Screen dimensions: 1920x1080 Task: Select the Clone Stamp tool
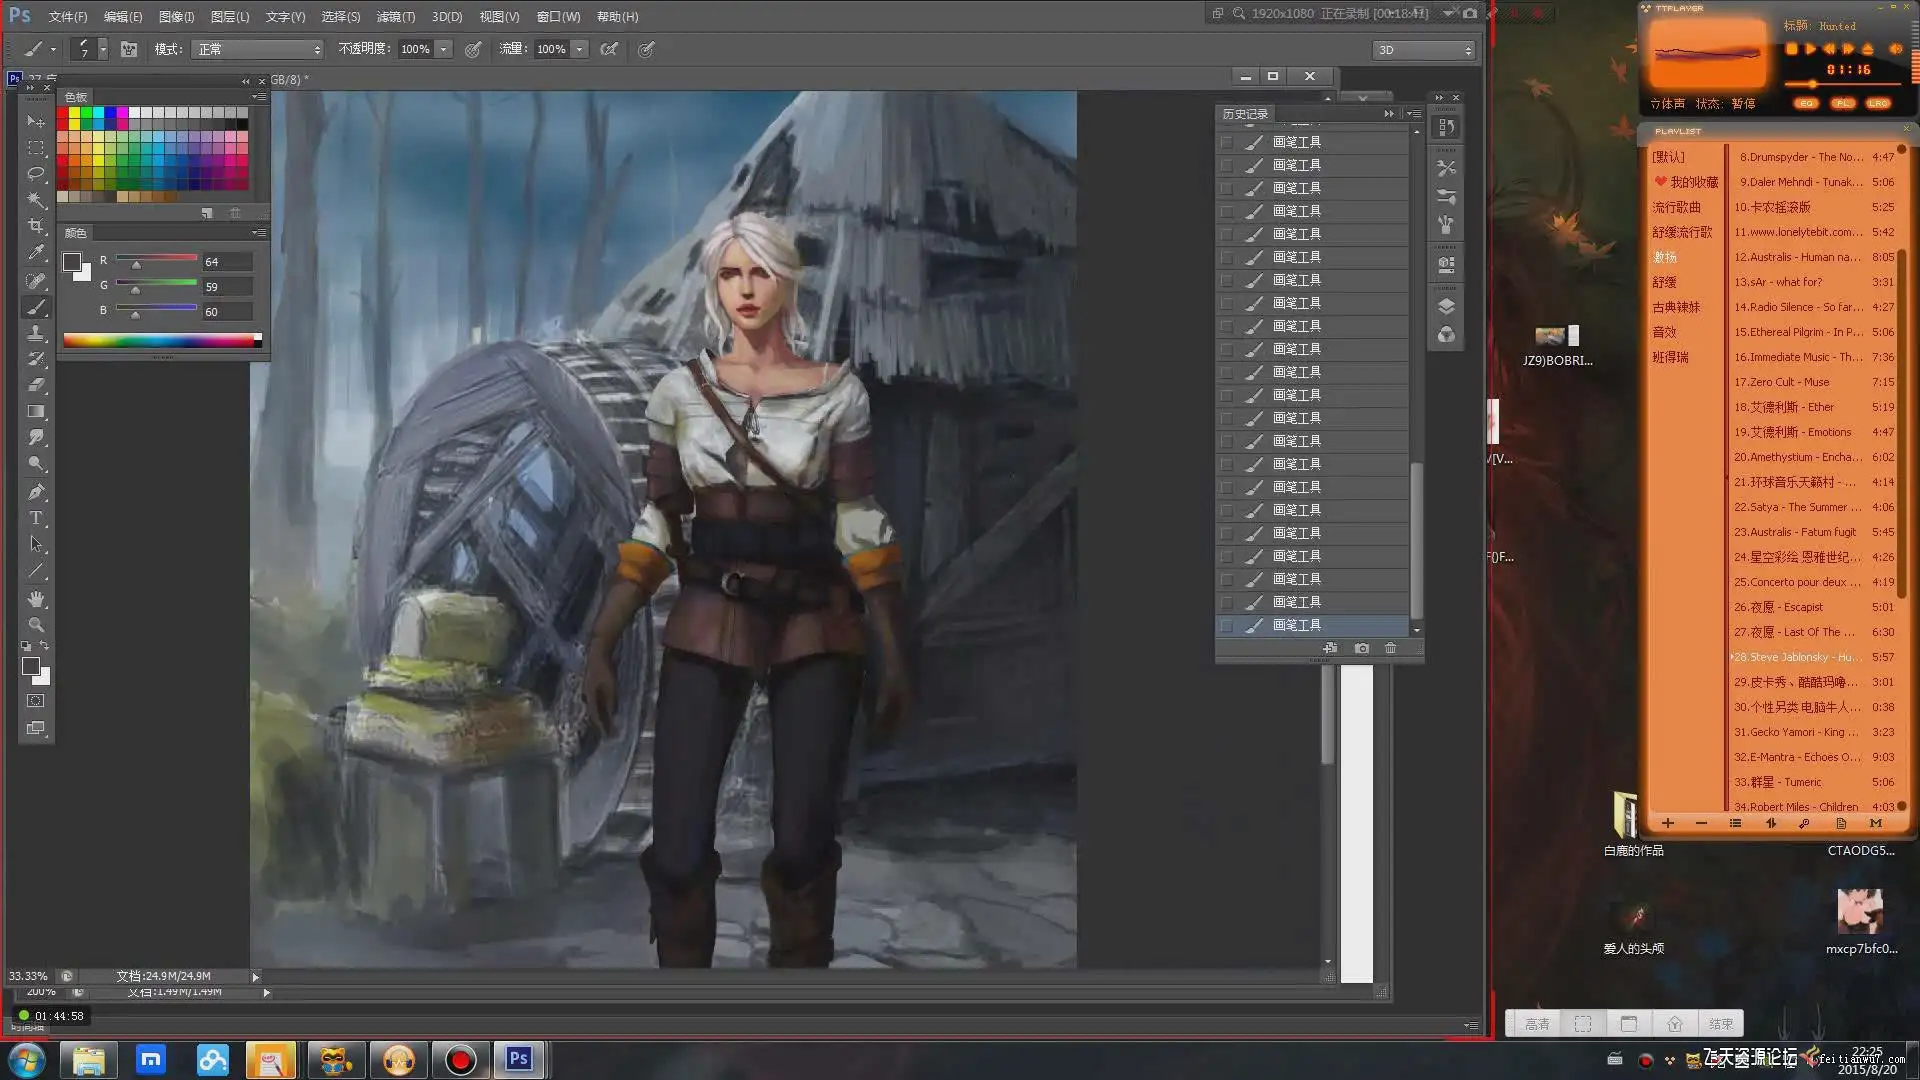pyautogui.click(x=36, y=333)
